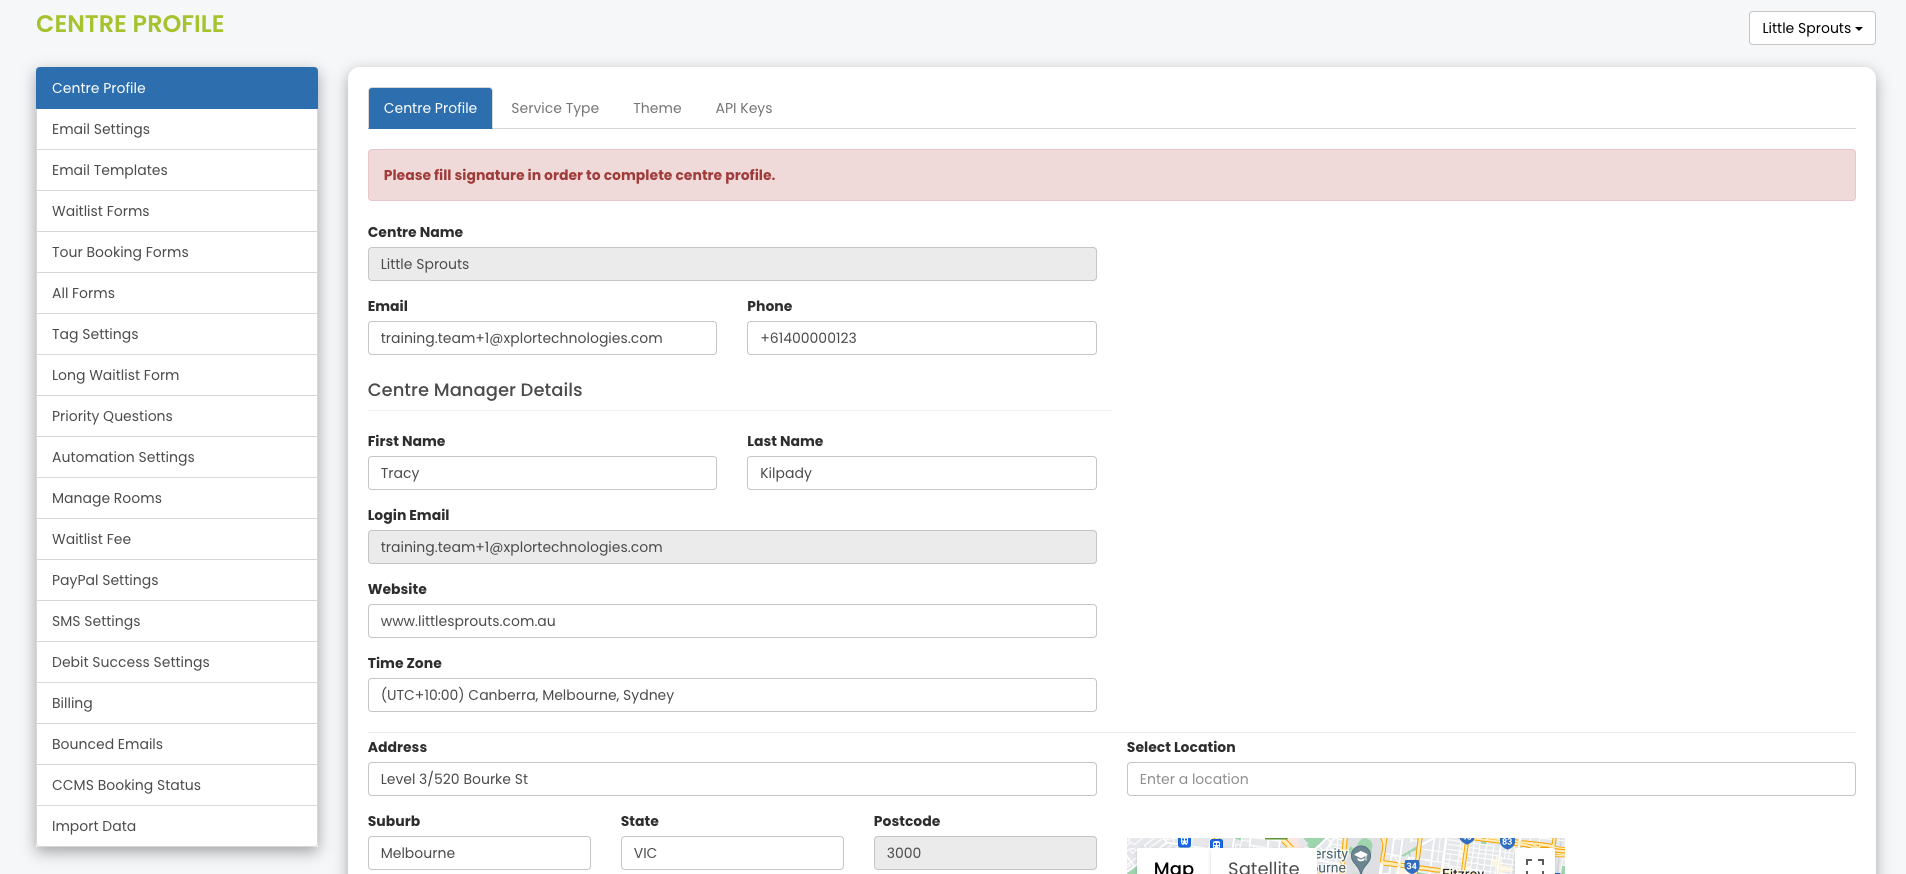Go to Billing in the sidebar
This screenshot has height=874, width=1906.
[177, 703]
